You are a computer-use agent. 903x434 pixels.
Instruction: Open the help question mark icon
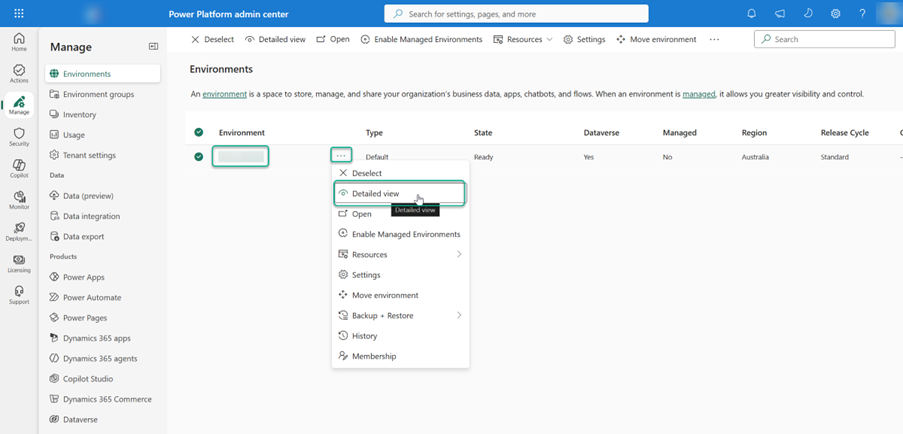[x=862, y=14]
